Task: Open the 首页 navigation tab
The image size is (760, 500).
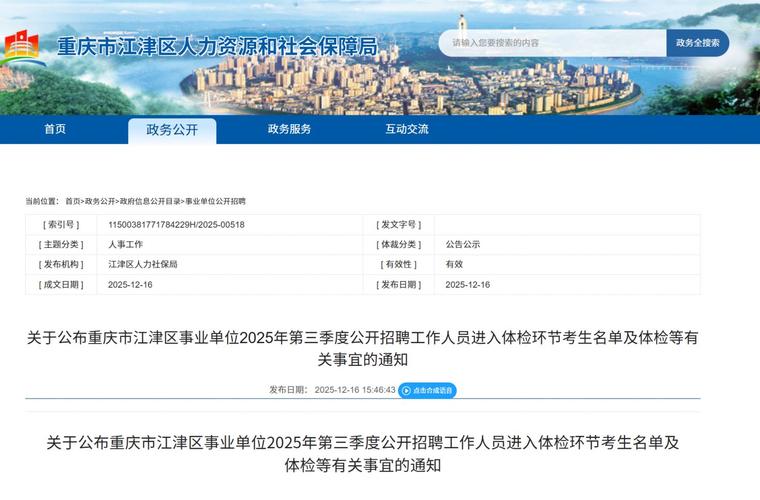Action: (55, 129)
